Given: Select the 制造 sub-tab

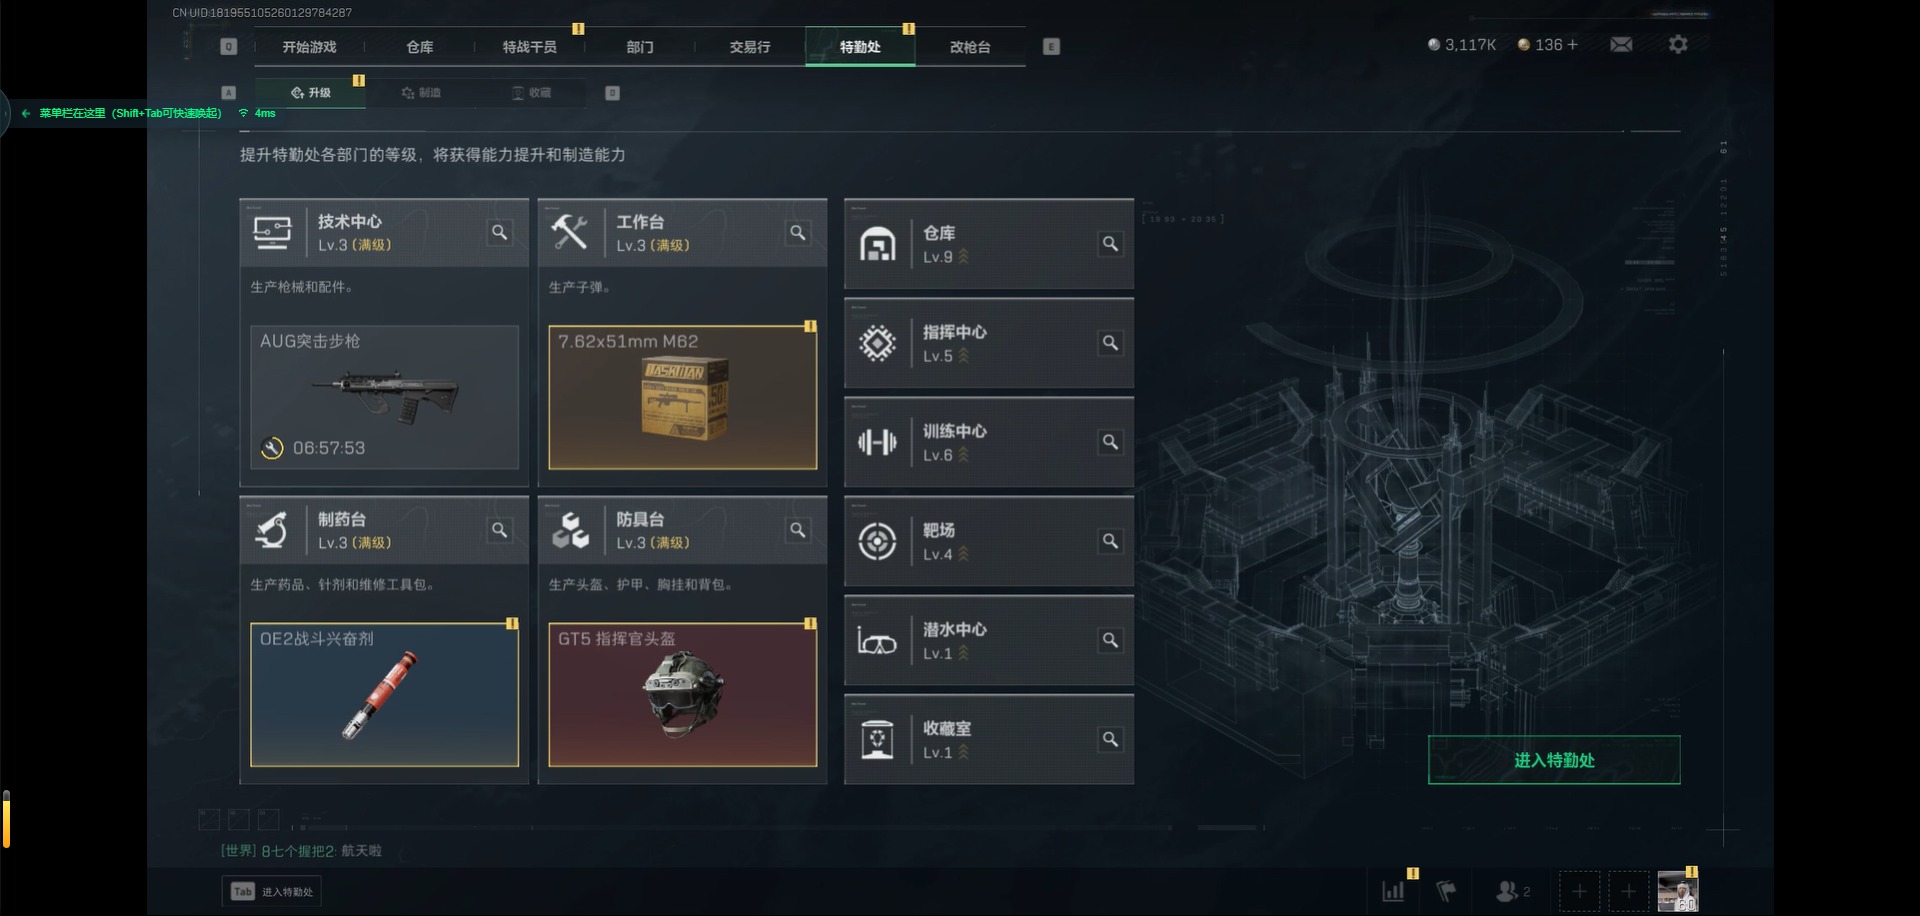Looking at the screenshot, I should 421,93.
